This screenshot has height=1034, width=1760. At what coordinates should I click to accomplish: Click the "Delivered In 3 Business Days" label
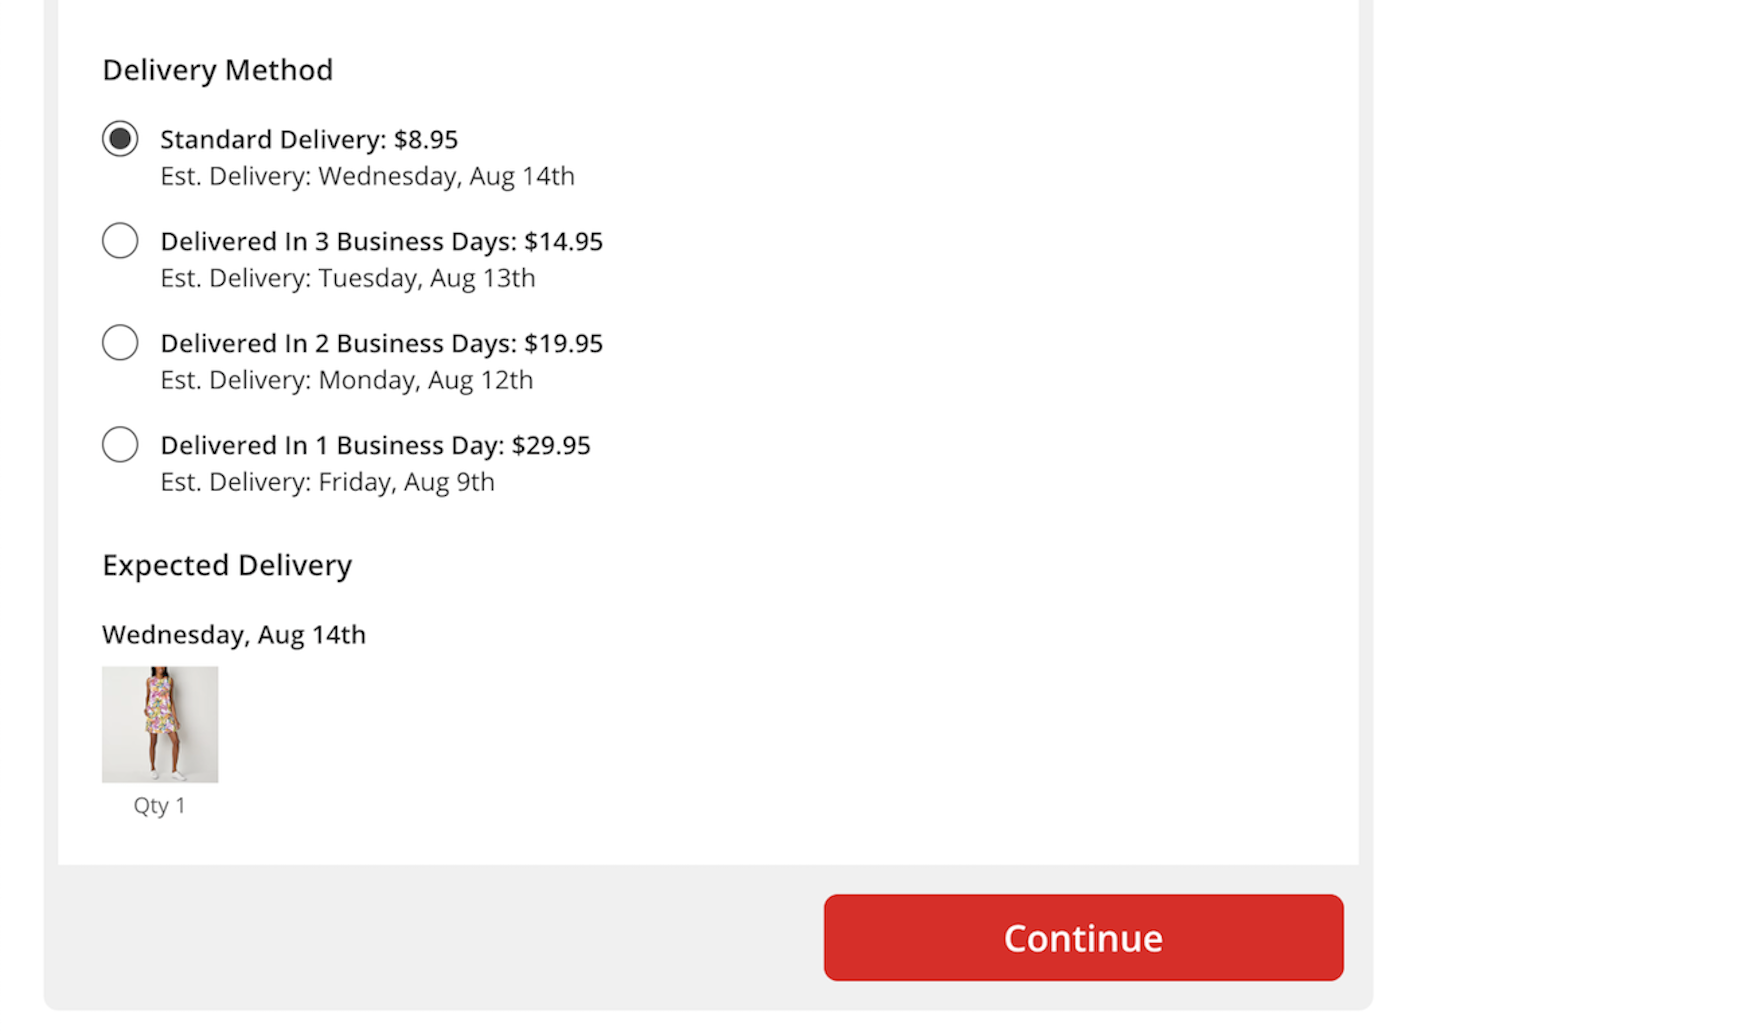pos(338,242)
